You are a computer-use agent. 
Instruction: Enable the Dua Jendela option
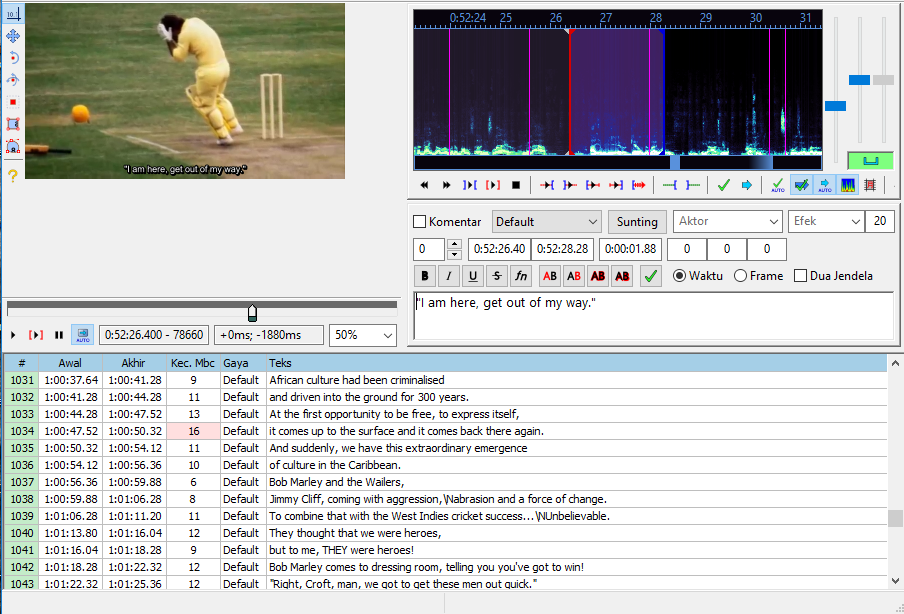(x=800, y=276)
